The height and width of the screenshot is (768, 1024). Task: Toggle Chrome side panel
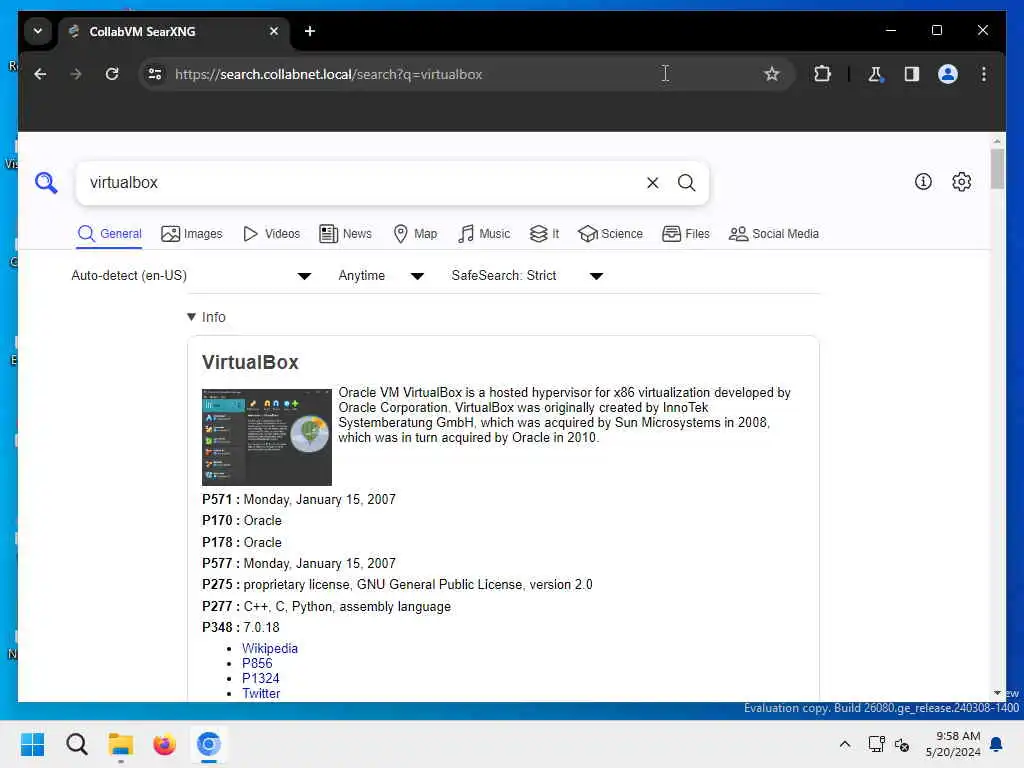[912, 74]
